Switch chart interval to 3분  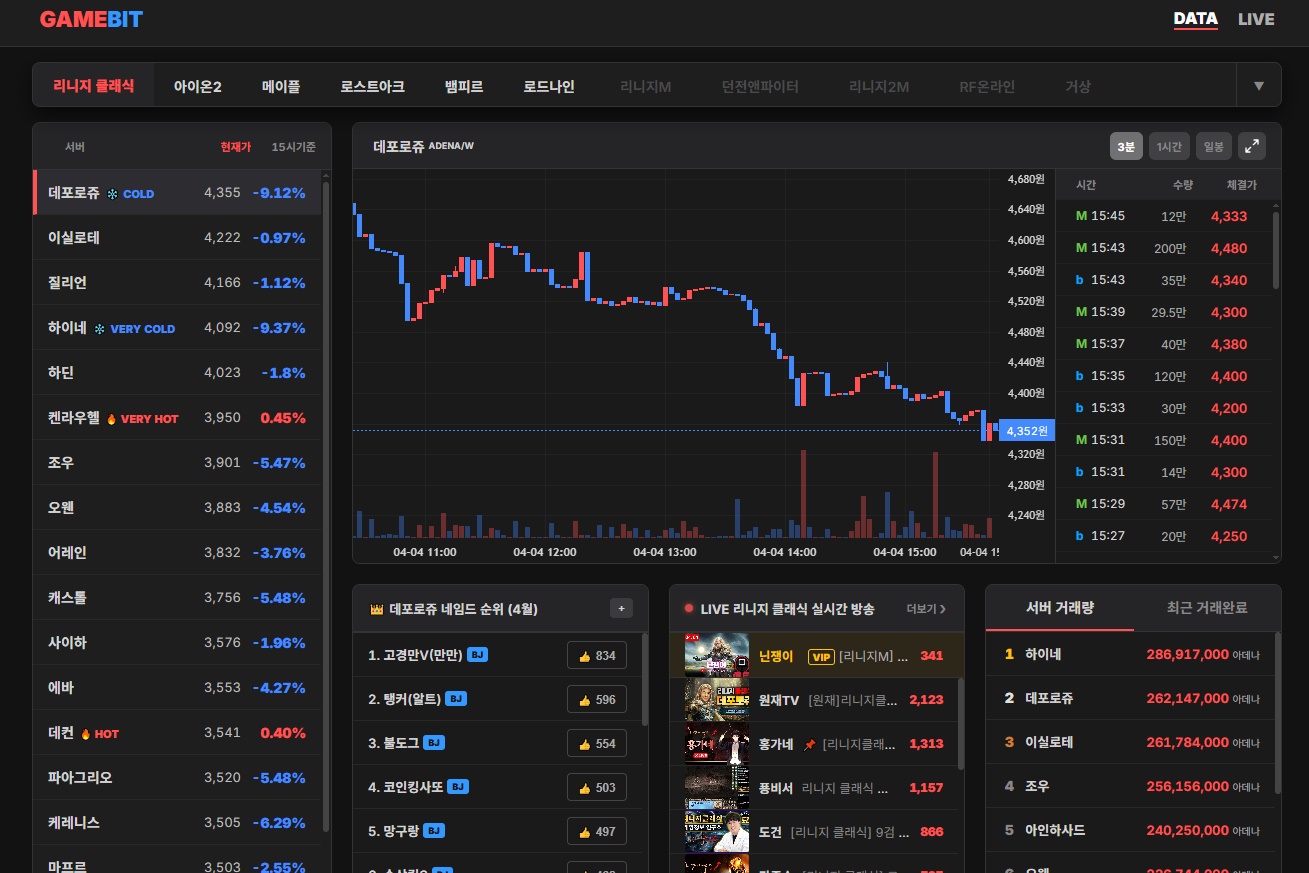pyautogui.click(x=1126, y=147)
